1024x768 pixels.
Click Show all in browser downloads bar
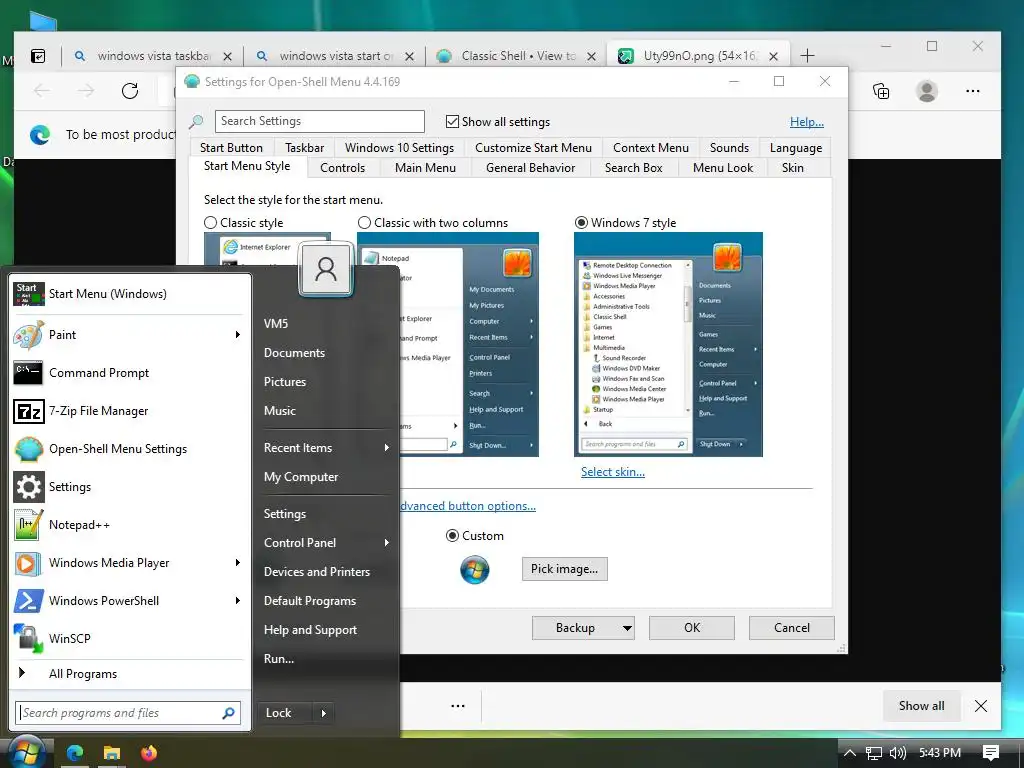click(921, 706)
